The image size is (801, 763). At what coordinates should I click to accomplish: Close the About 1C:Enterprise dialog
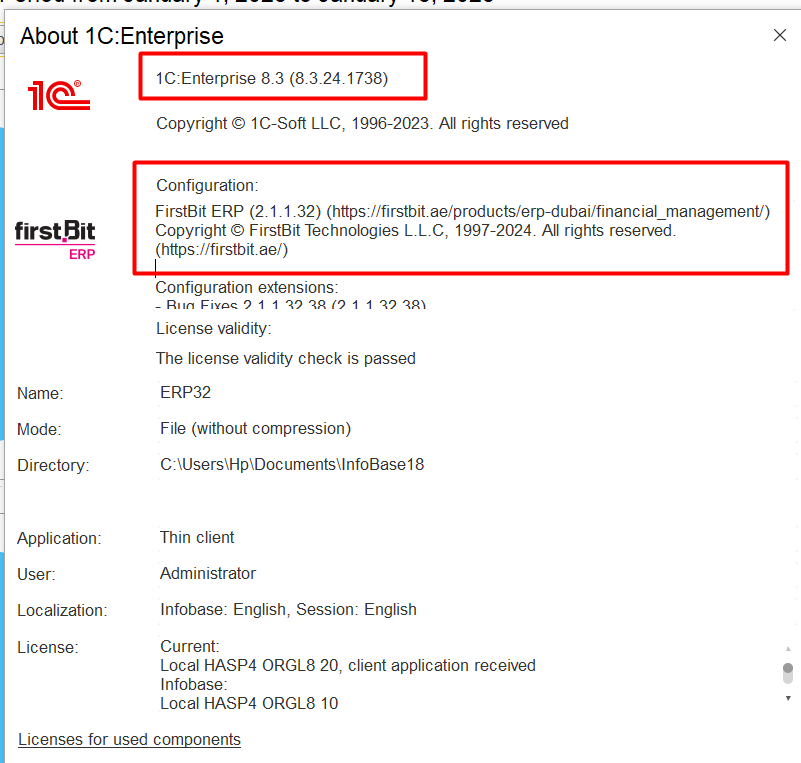(780, 35)
